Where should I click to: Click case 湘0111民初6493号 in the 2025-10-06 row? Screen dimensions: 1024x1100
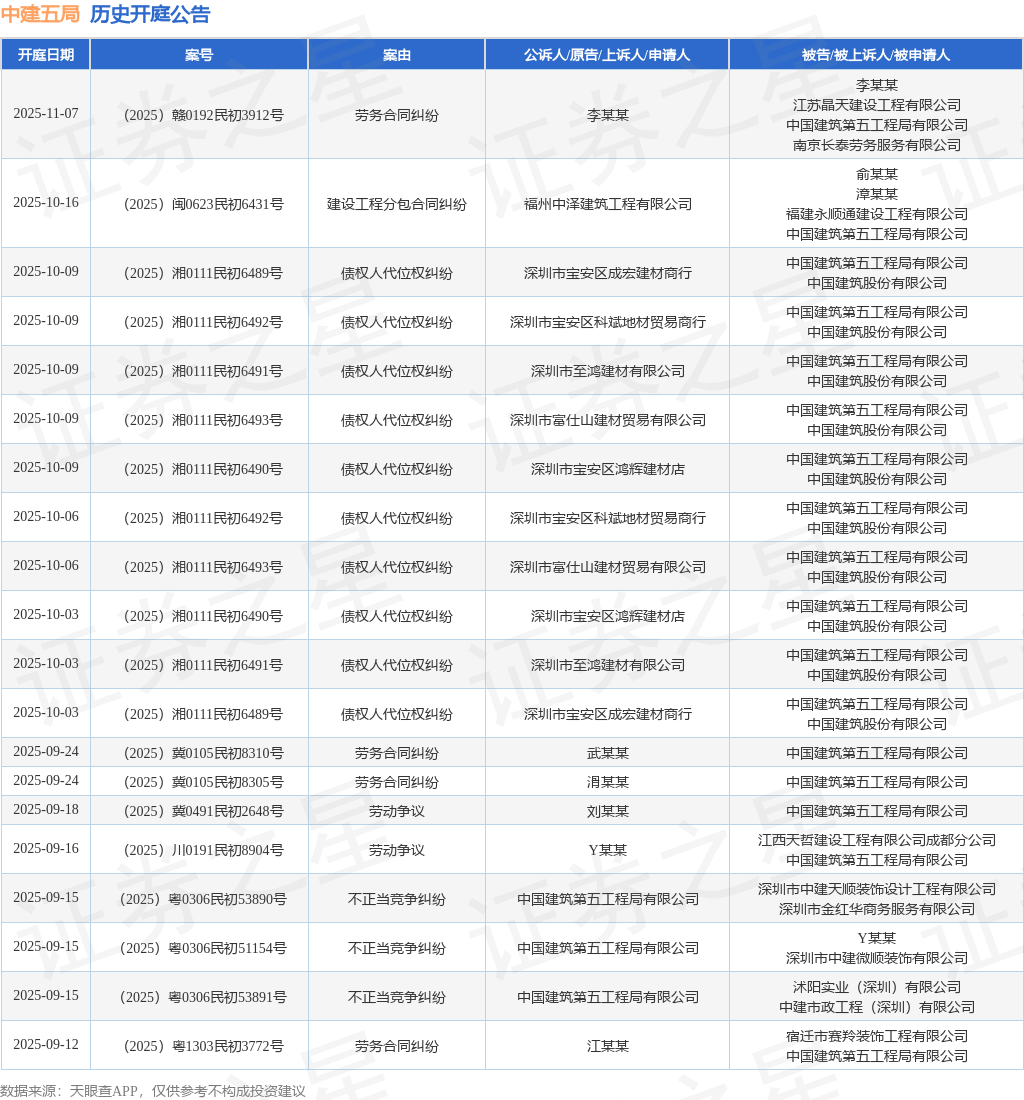(x=203, y=567)
